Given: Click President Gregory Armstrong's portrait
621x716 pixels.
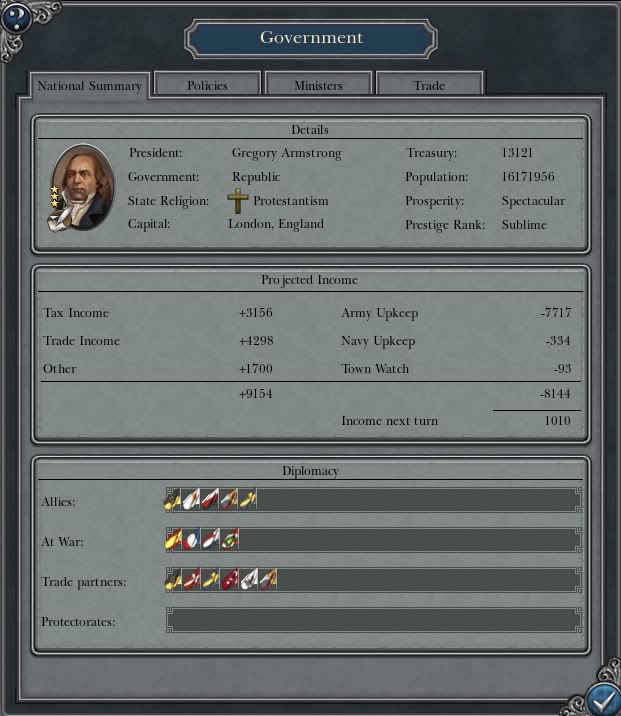Looking at the screenshot, I should (82, 187).
